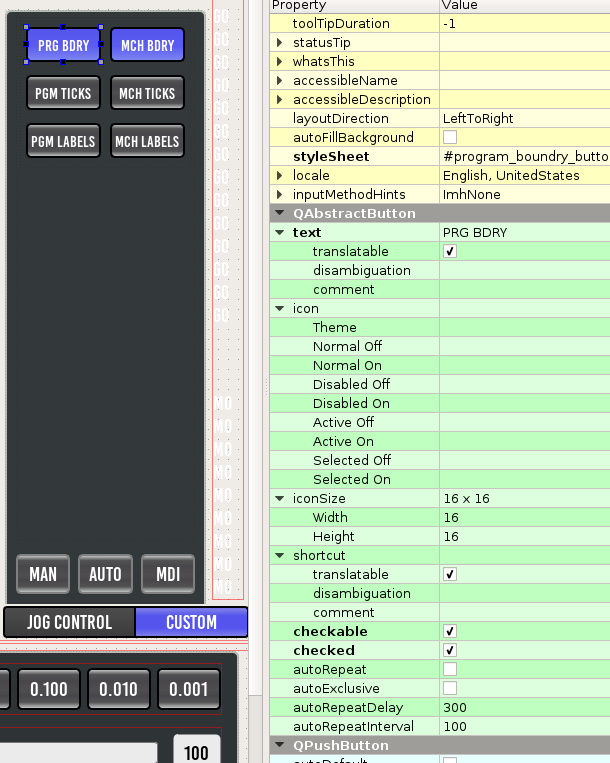Collapse the icon property group
The width and height of the screenshot is (610, 763).
280,308
